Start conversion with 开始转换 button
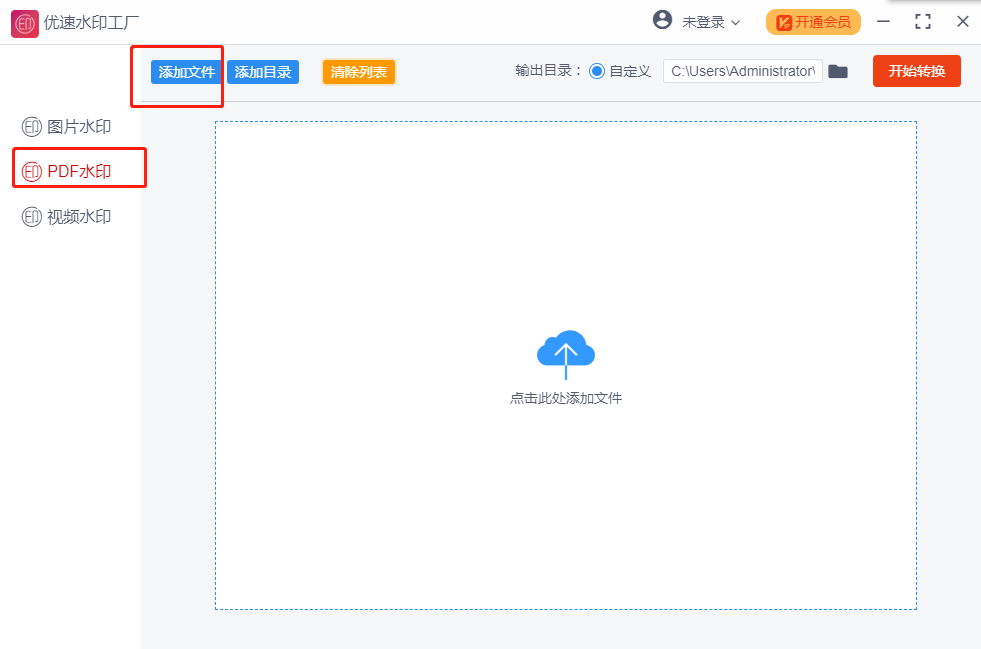 917,71
